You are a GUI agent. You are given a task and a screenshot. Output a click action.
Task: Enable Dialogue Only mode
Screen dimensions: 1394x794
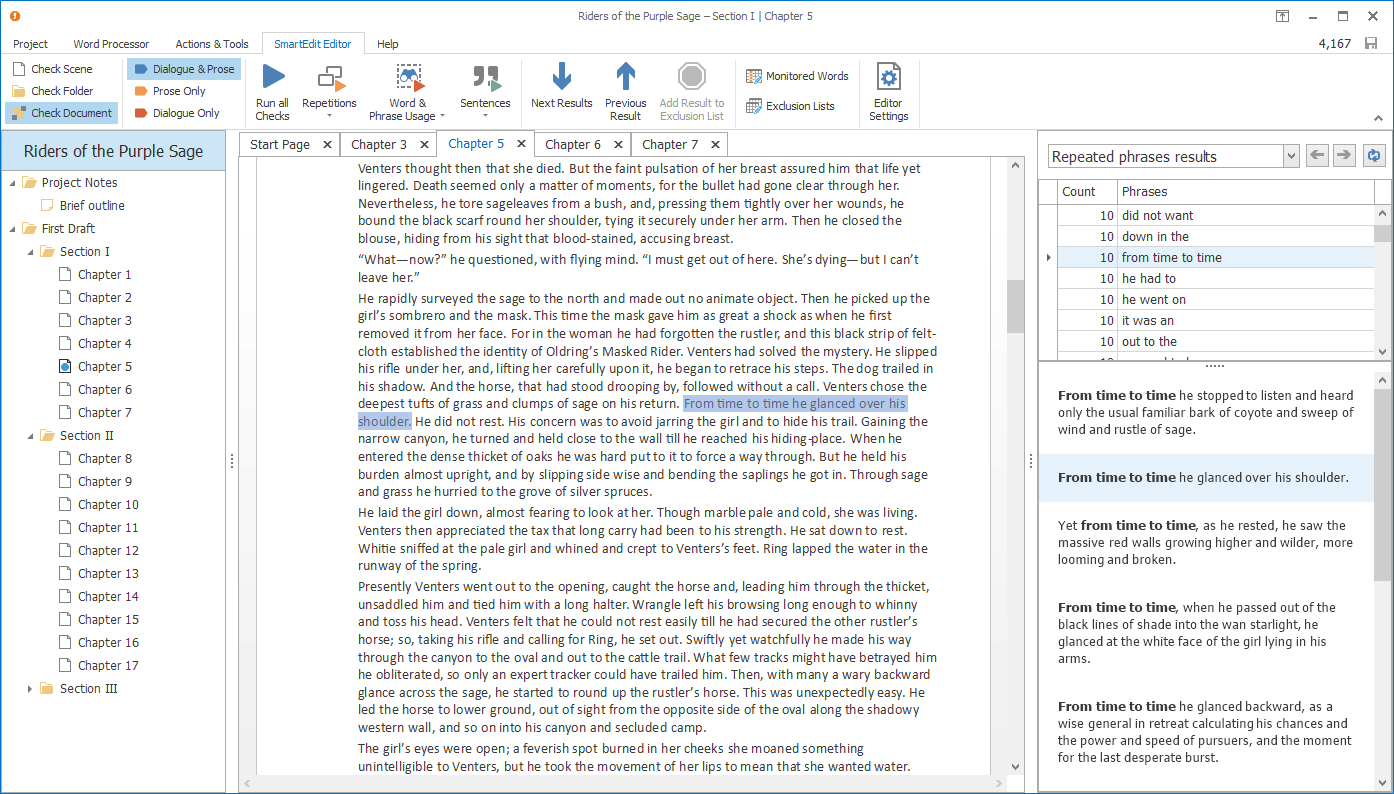(180, 112)
